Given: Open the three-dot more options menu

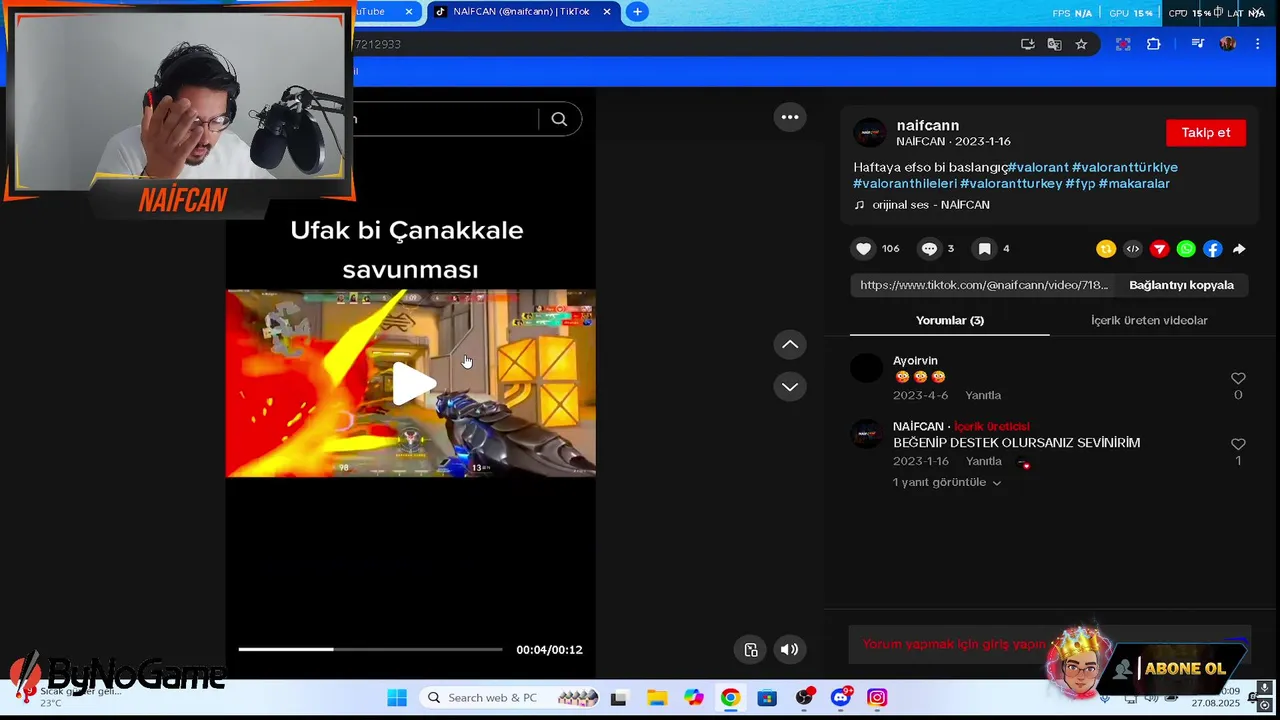Looking at the screenshot, I should (x=790, y=117).
